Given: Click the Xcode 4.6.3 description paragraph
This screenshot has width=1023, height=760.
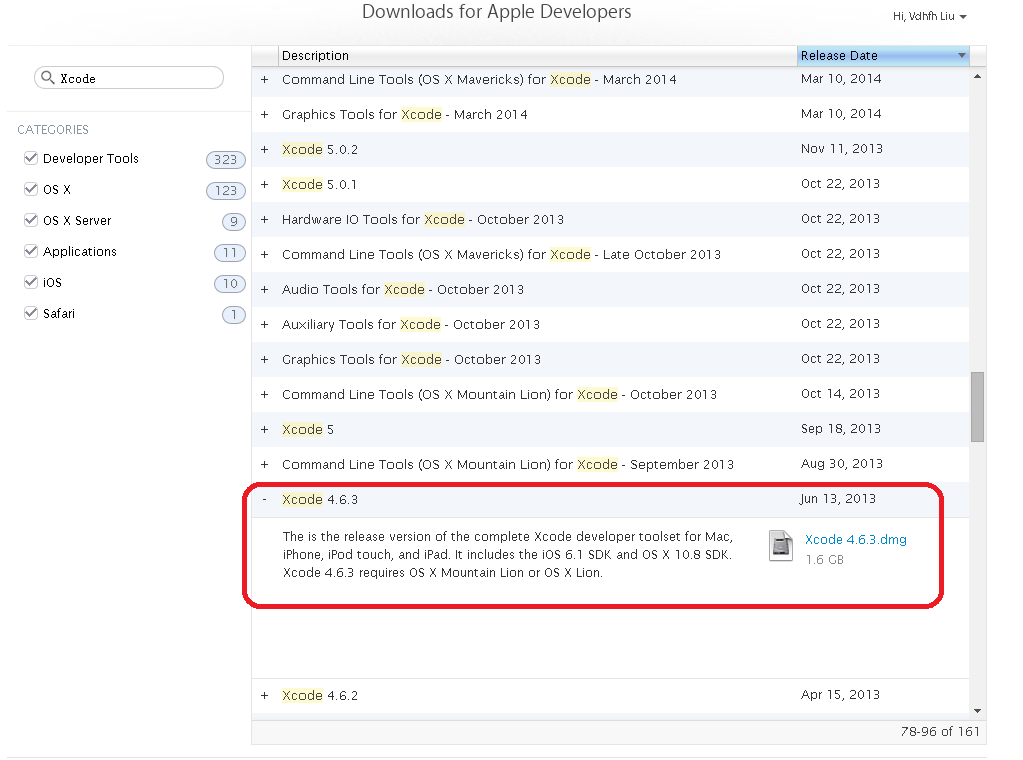Looking at the screenshot, I should point(508,555).
